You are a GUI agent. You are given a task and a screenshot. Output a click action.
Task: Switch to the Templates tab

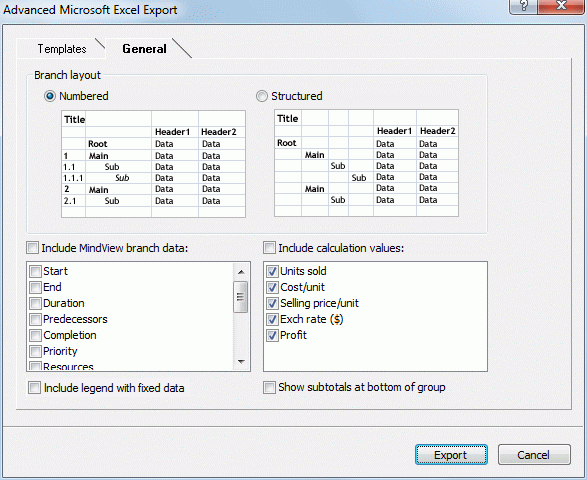pyautogui.click(x=62, y=49)
